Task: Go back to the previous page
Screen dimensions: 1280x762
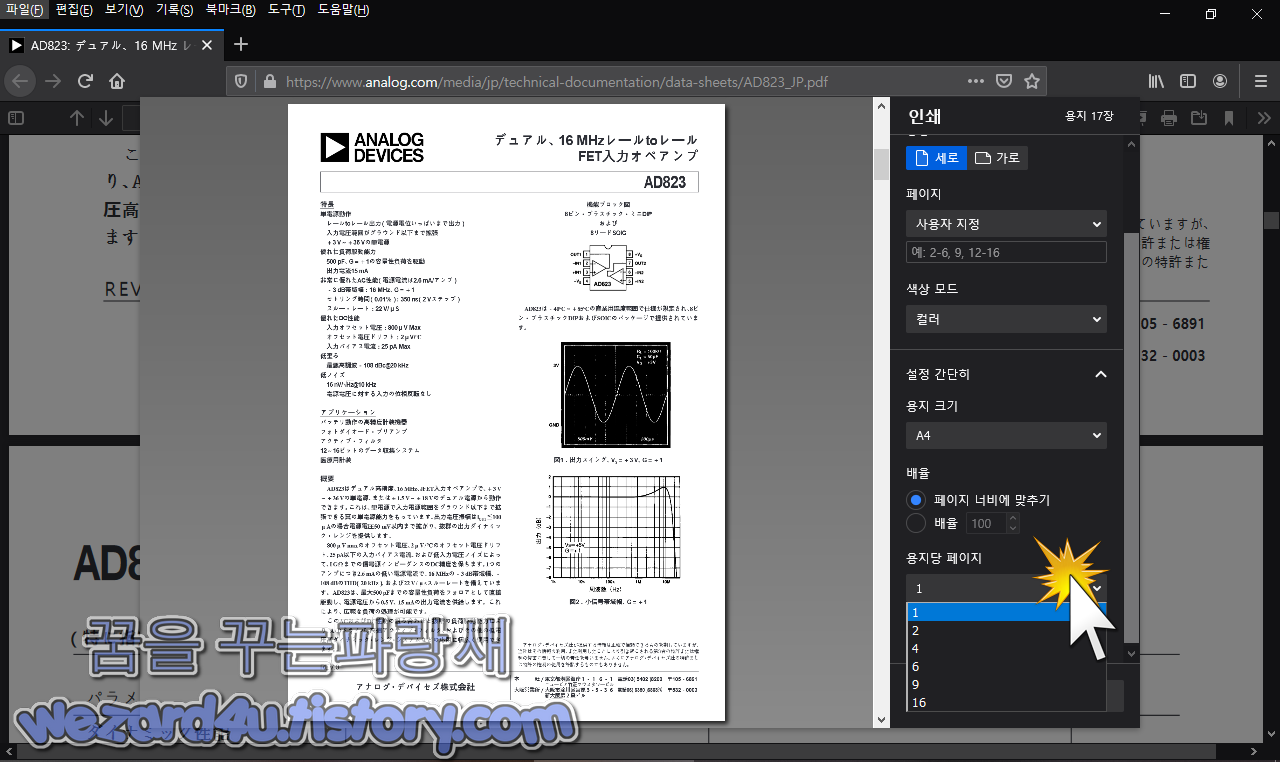Action: tap(22, 81)
